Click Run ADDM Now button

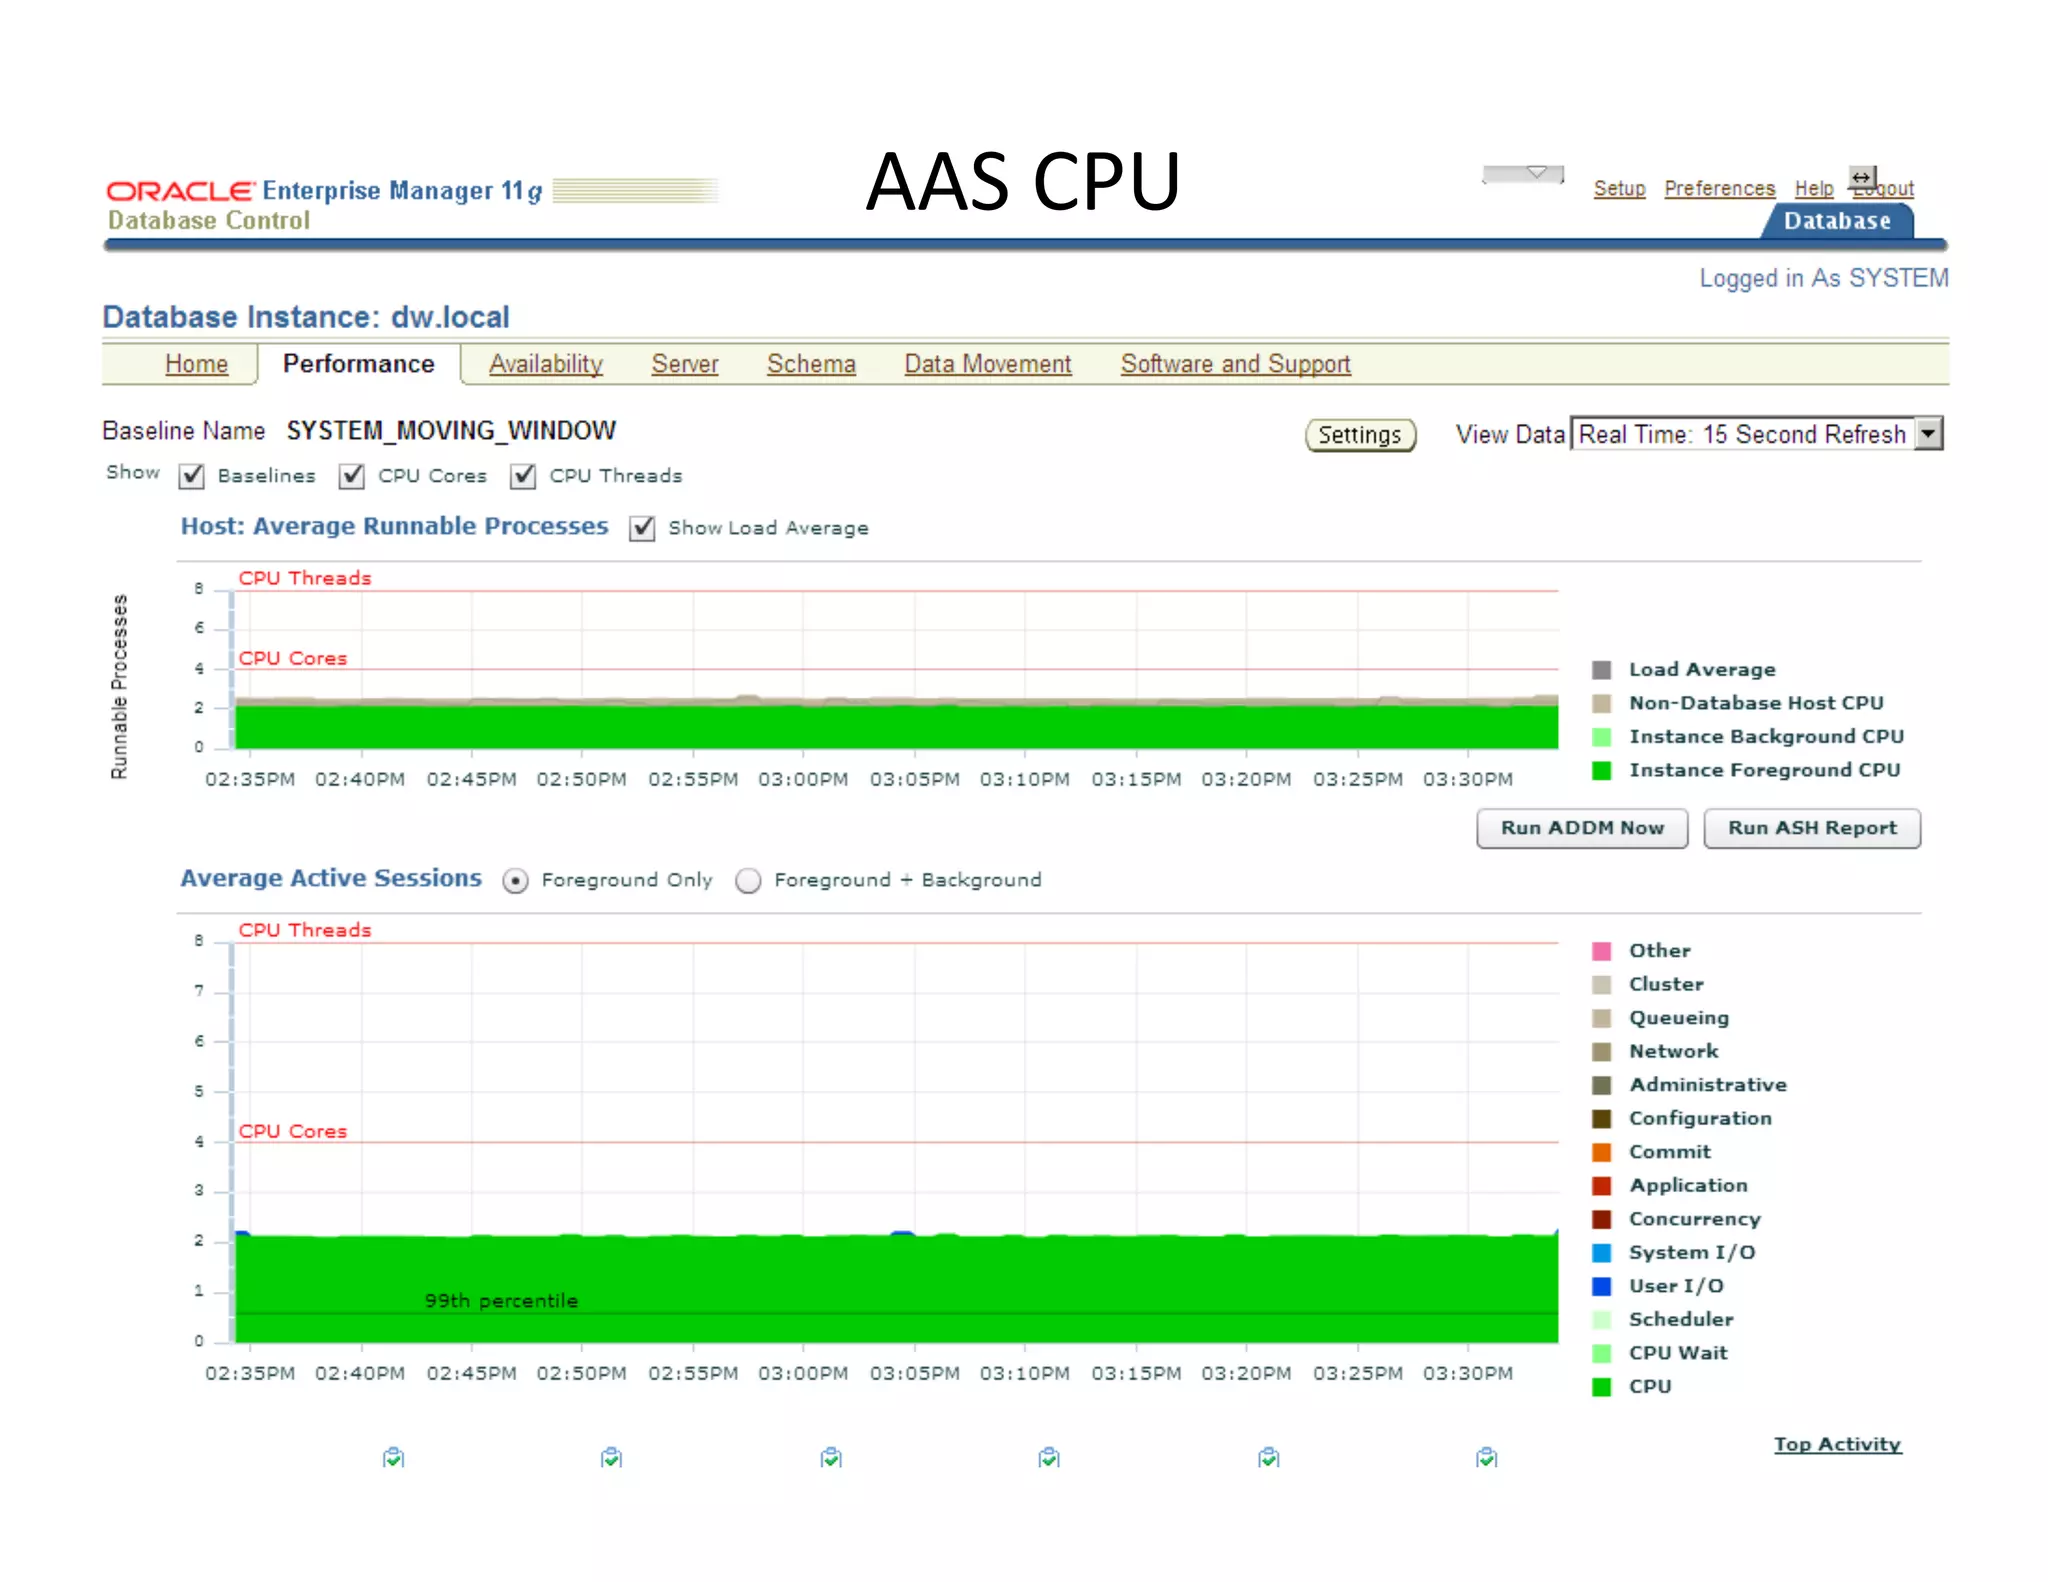[x=1582, y=828]
